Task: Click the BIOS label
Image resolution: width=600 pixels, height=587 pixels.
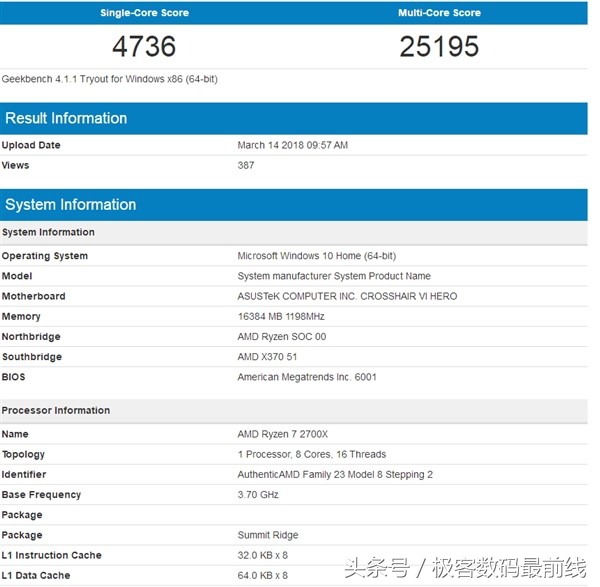Action: [x=13, y=377]
